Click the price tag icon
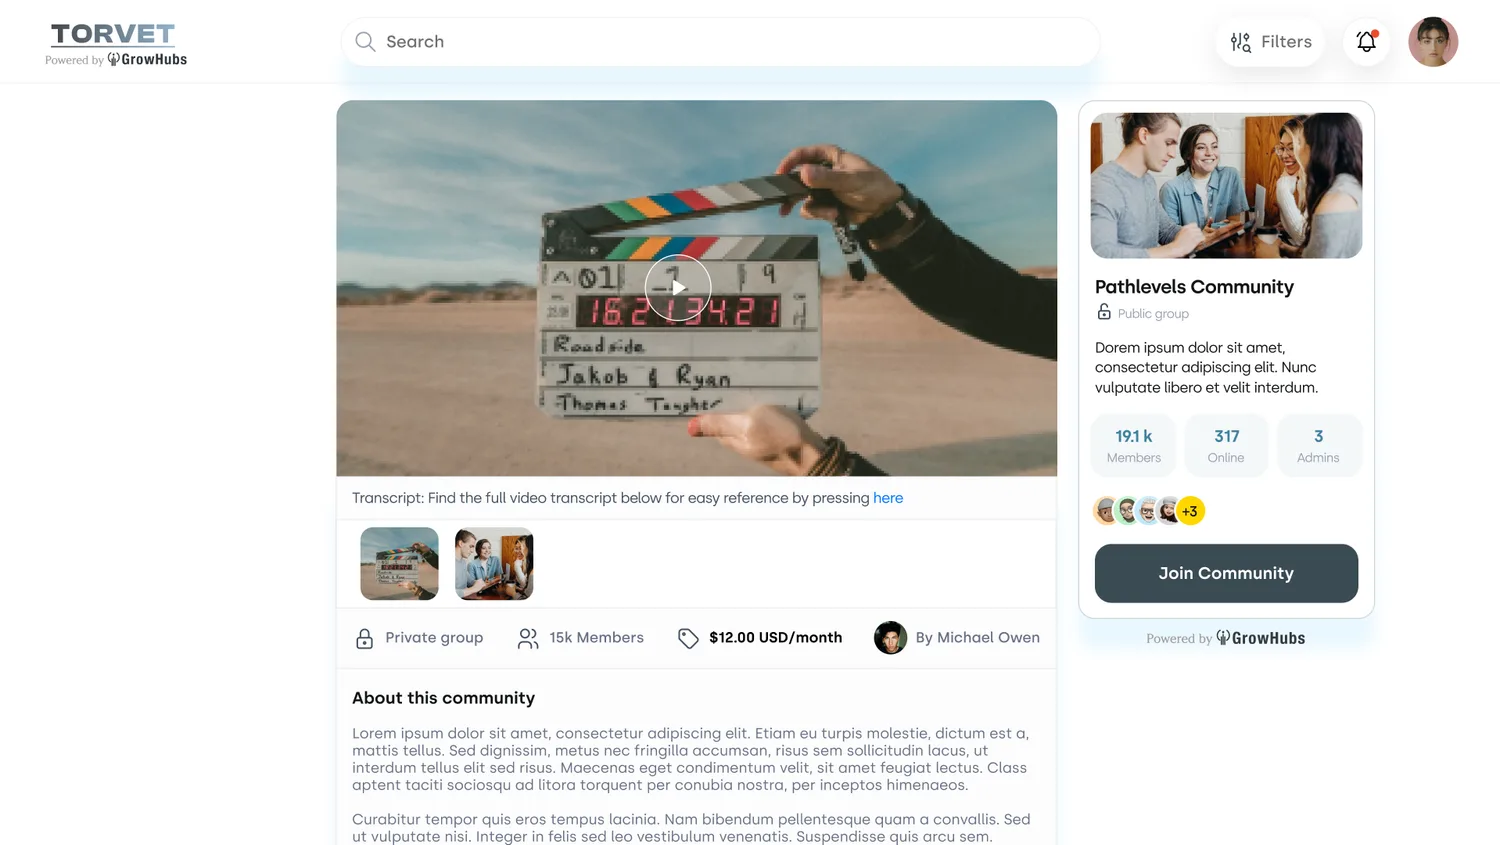The width and height of the screenshot is (1500, 845). [688, 638]
